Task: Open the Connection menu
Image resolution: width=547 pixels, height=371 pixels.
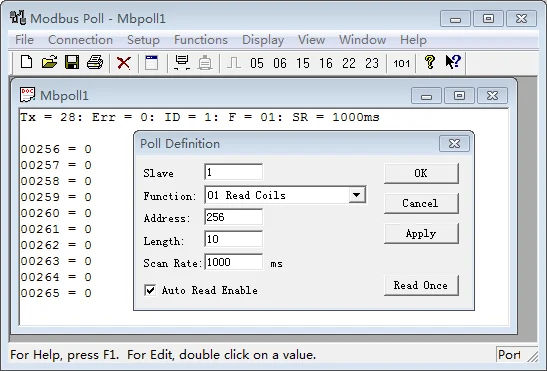Action: (80, 40)
